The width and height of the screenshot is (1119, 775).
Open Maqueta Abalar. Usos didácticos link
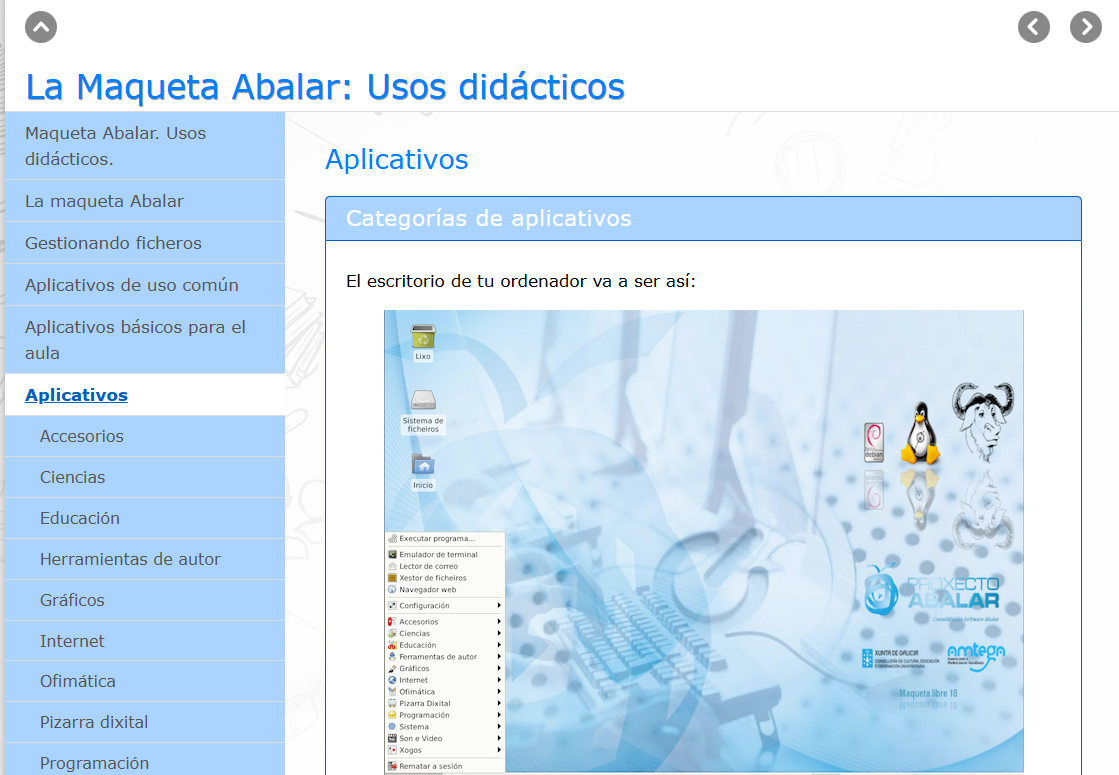[115, 146]
